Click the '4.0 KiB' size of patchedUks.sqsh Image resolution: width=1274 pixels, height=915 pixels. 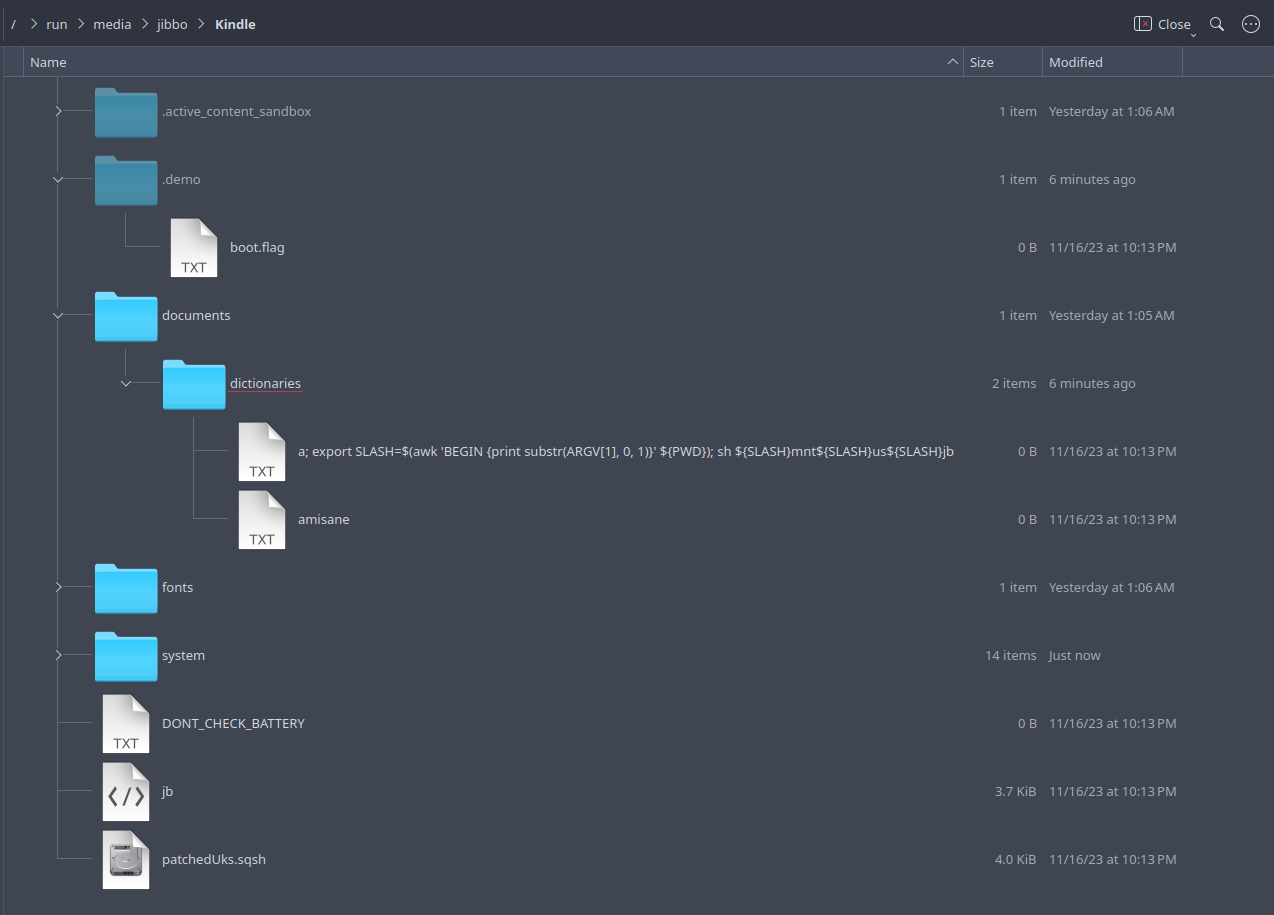1016,859
